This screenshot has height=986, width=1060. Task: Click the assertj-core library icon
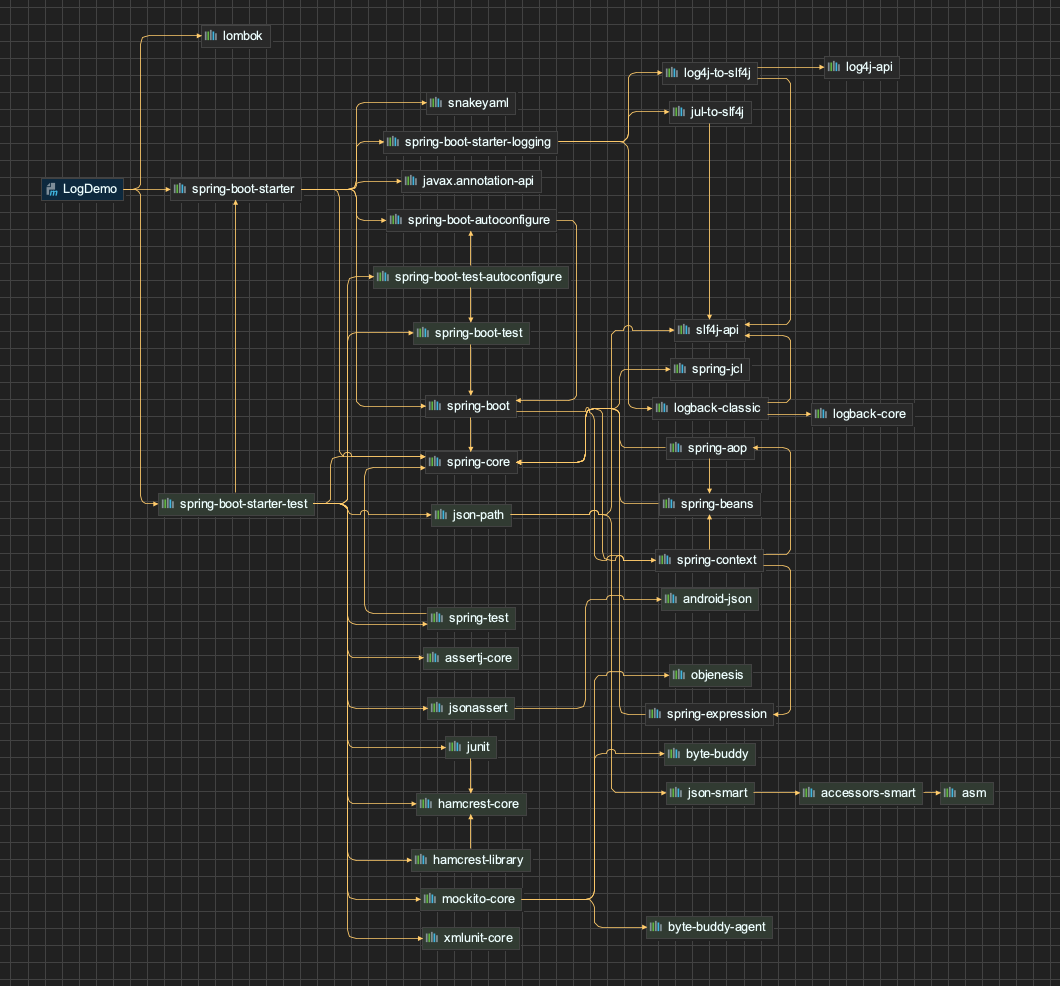[433, 658]
